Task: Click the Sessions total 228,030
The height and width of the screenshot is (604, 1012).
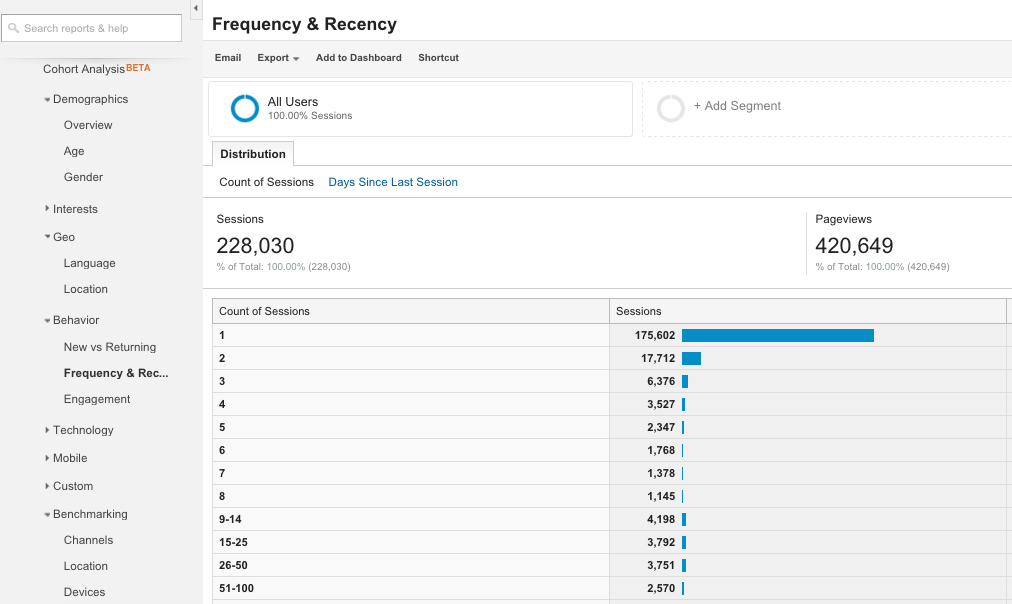Action: coord(255,246)
